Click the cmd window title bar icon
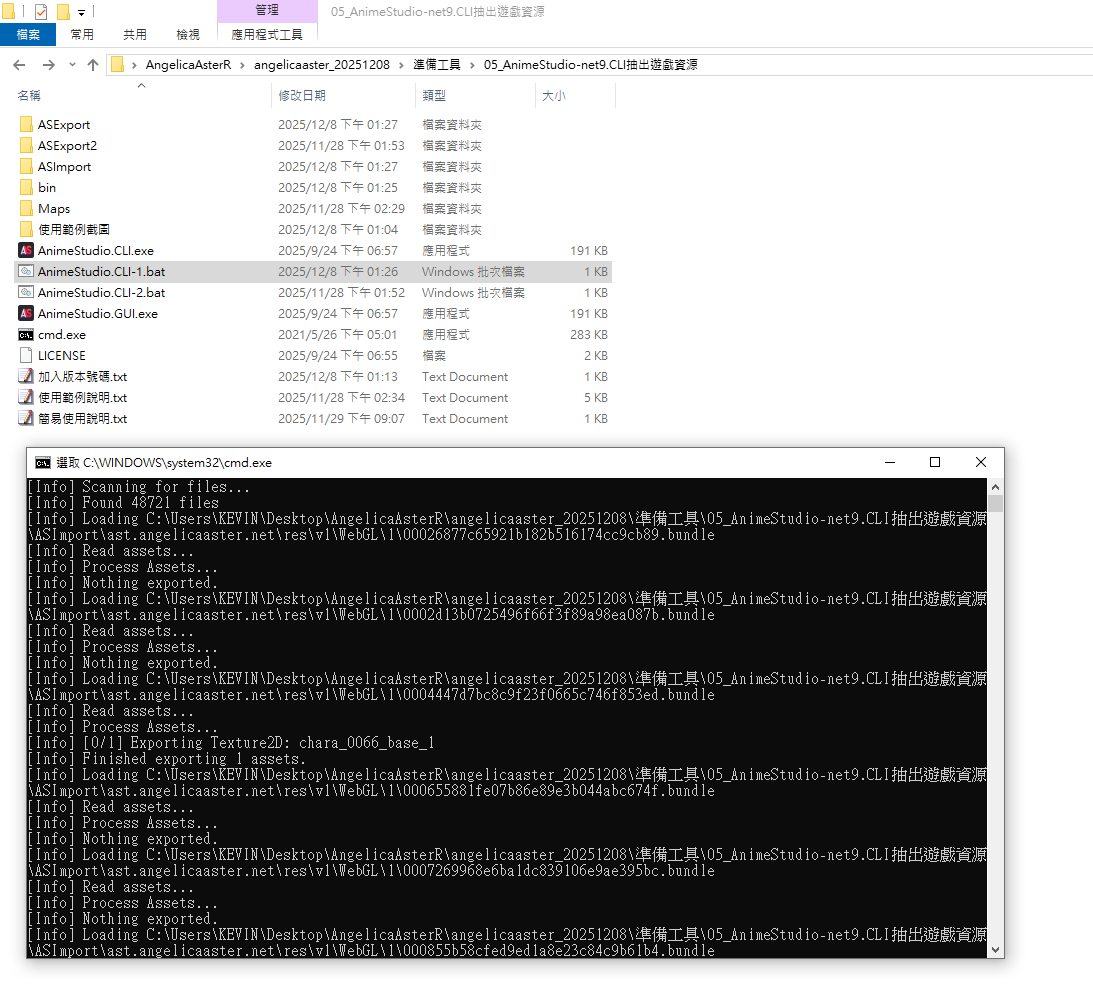Image resolution: width=1093 pixels, height=994 pixels. 42,463
